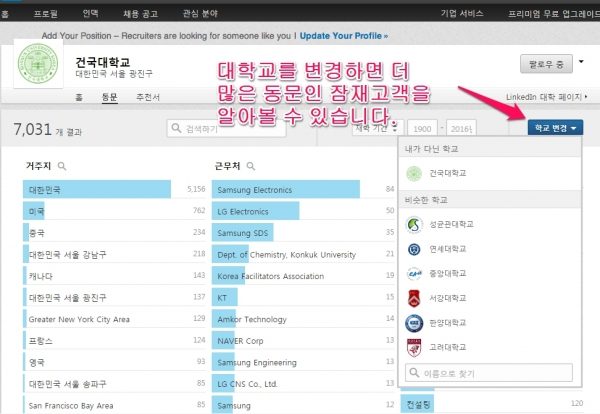Filter by Korea Facilitators Association row
Screen dimensions: 600x414
(x=303, y=276)
